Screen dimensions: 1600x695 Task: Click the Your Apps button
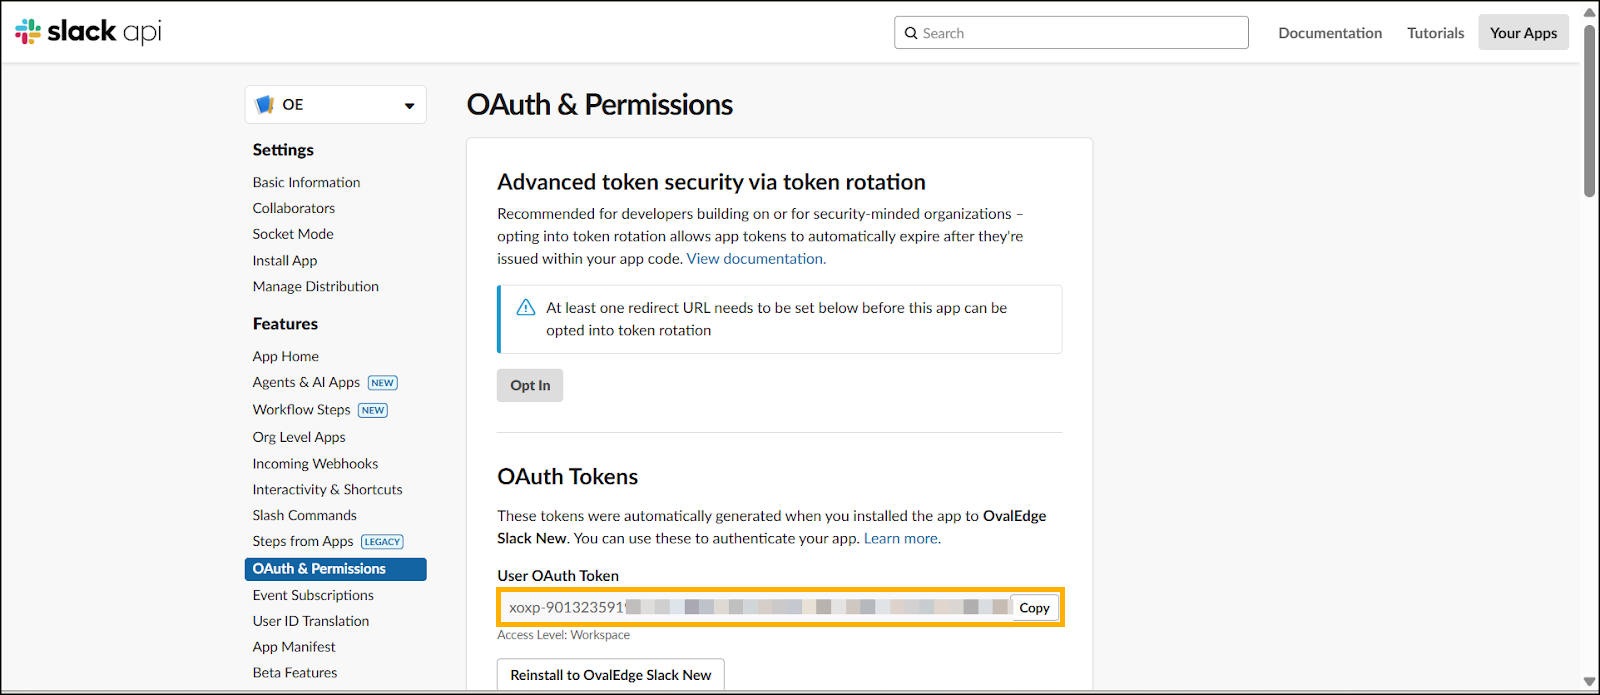click(x=1523, y=33)
